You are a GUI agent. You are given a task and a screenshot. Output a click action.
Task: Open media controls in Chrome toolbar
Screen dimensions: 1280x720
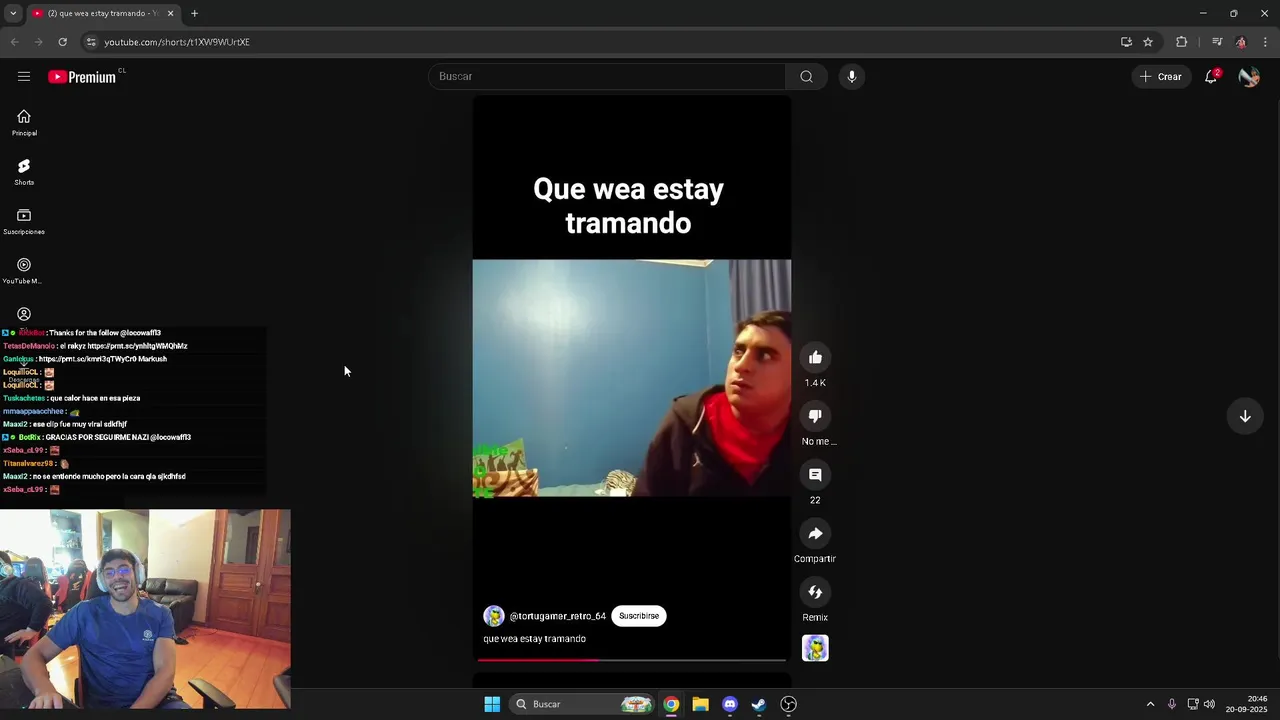1217,42
